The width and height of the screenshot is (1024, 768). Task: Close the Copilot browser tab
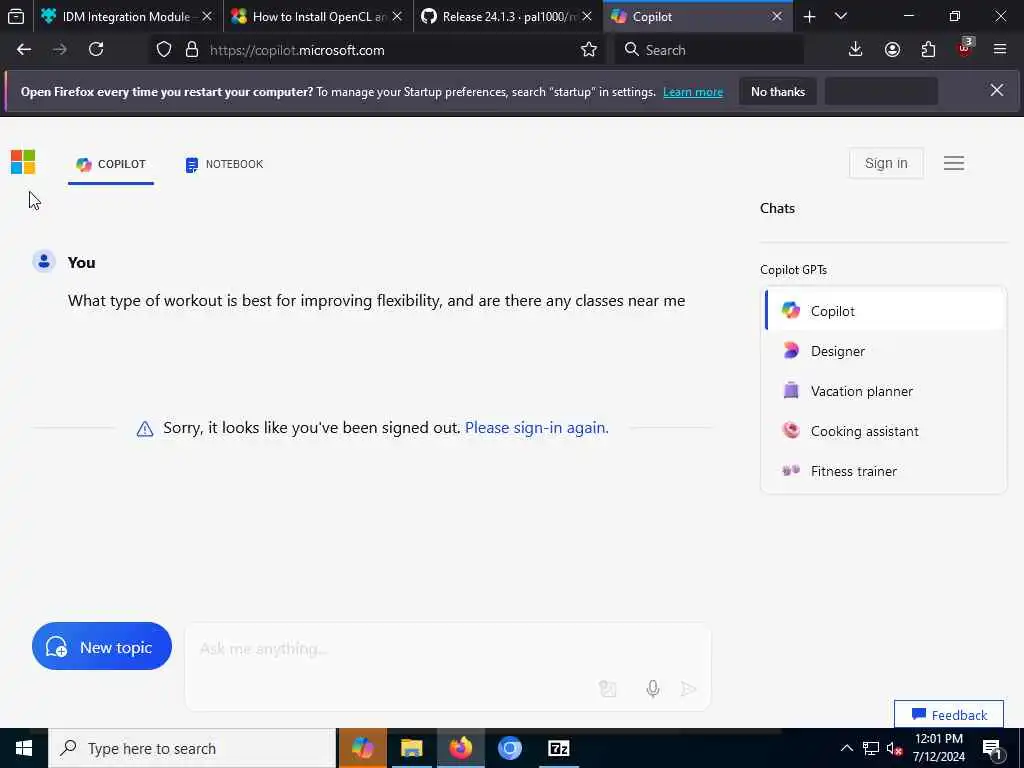pyautogui.click(x=777, y=16)
